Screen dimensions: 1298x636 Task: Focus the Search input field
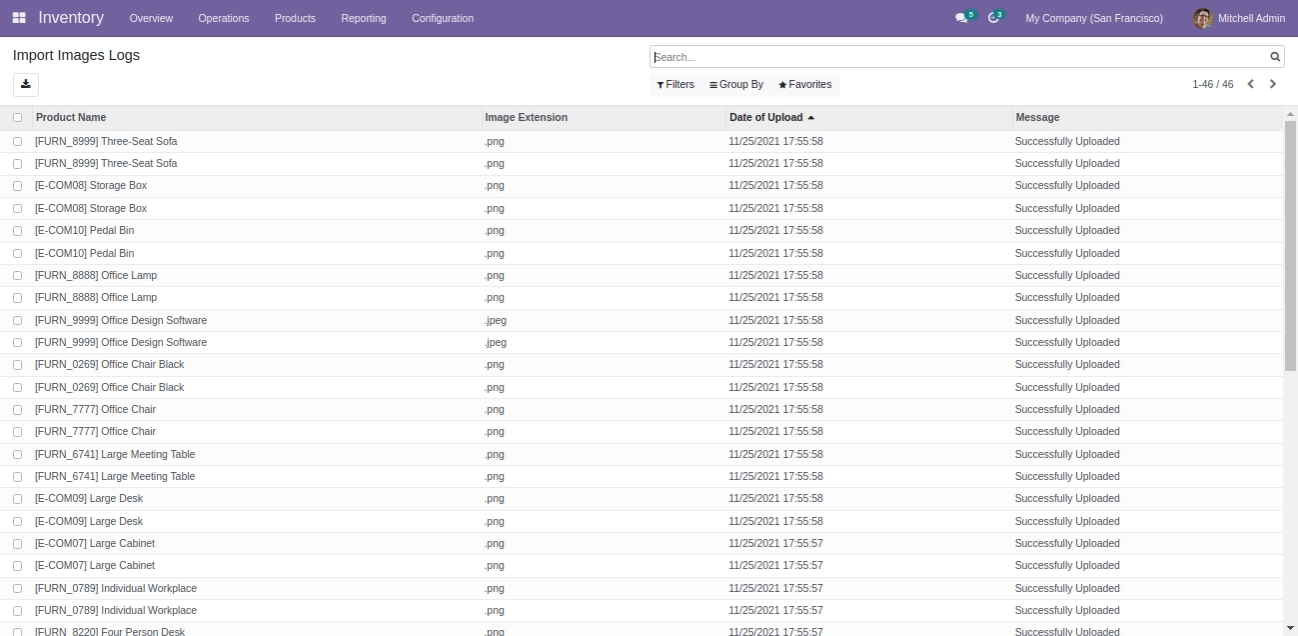pyautogui.click(x=958, y=57)
